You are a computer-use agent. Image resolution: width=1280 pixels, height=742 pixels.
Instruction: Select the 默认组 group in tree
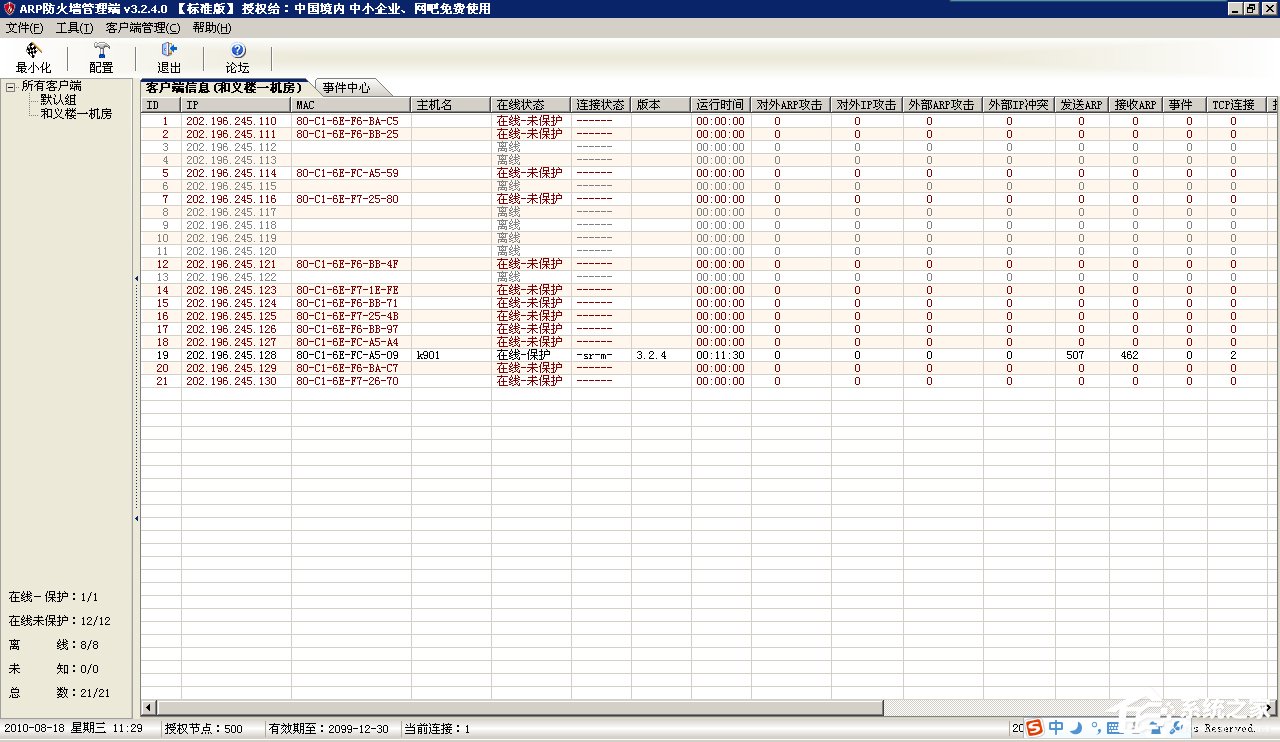(58, 100)
